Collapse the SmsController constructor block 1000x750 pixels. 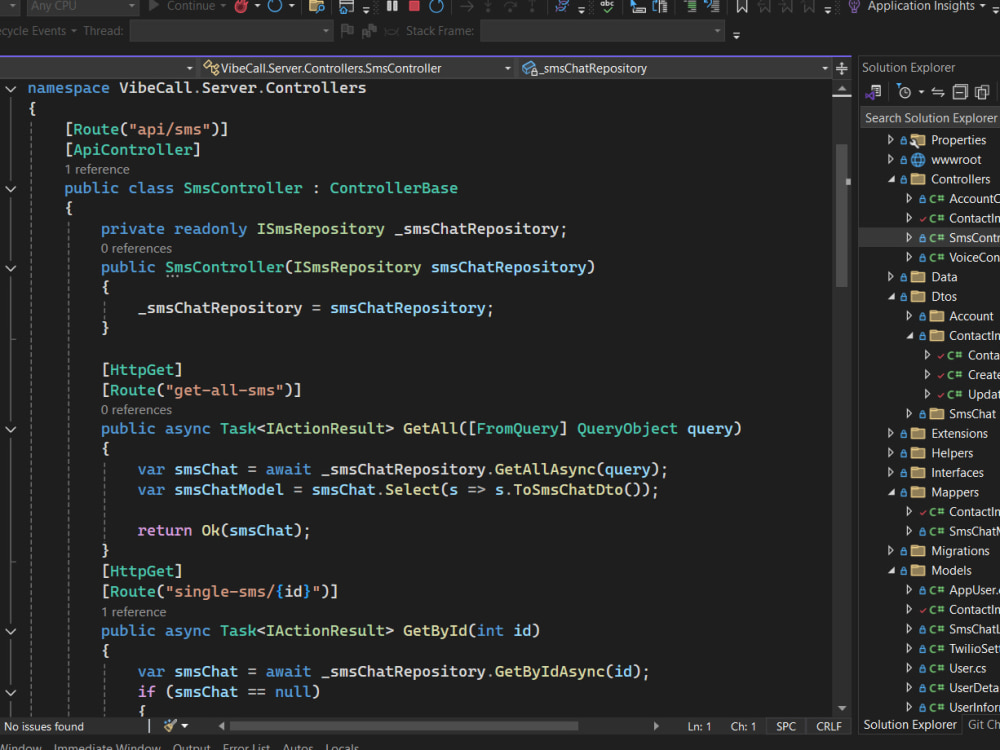11,268
